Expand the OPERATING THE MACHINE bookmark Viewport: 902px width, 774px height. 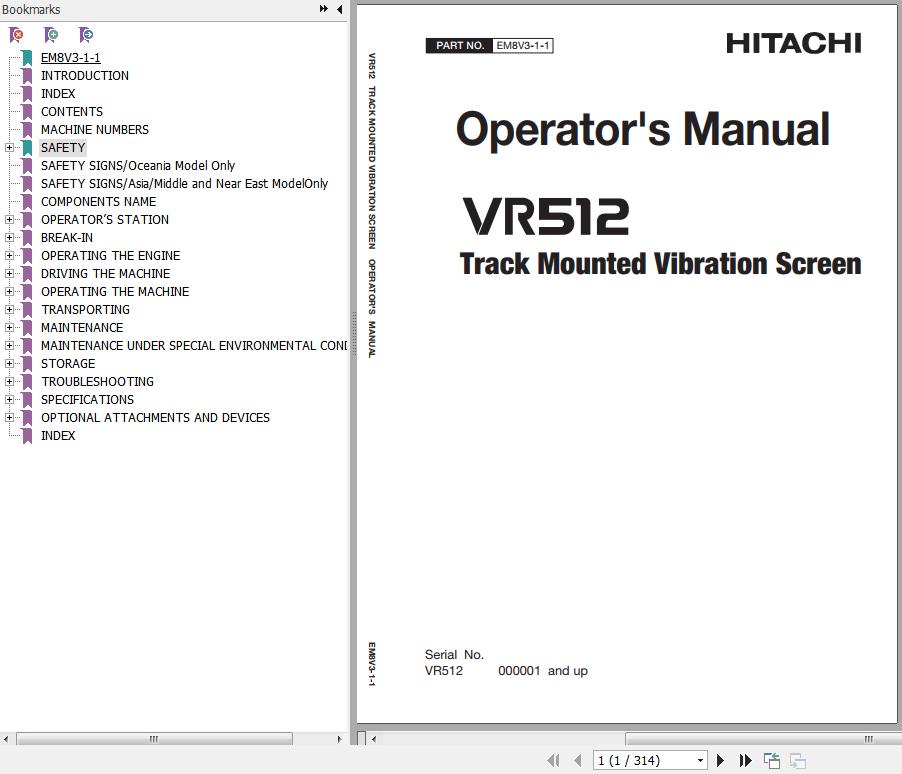click(x=9, y=291)
